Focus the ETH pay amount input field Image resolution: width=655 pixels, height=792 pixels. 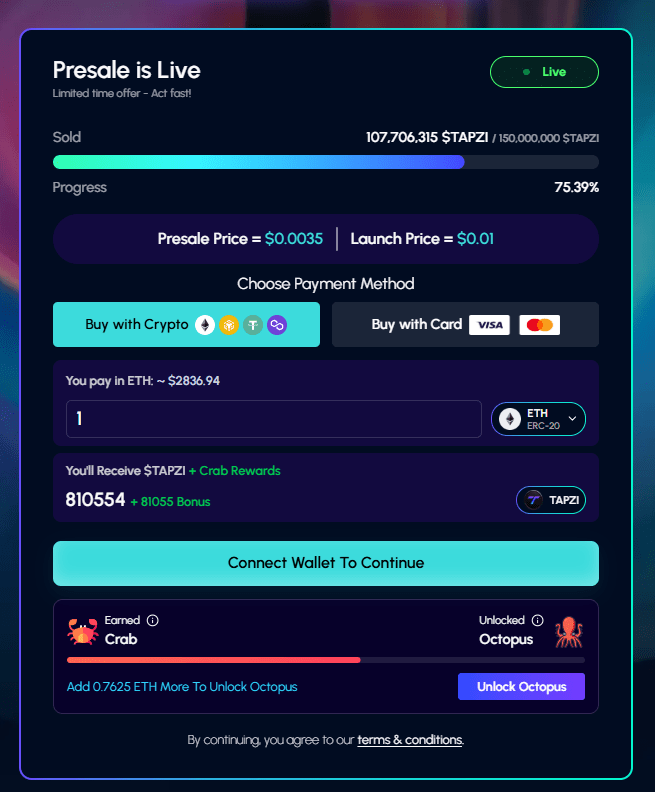point(260,419)
